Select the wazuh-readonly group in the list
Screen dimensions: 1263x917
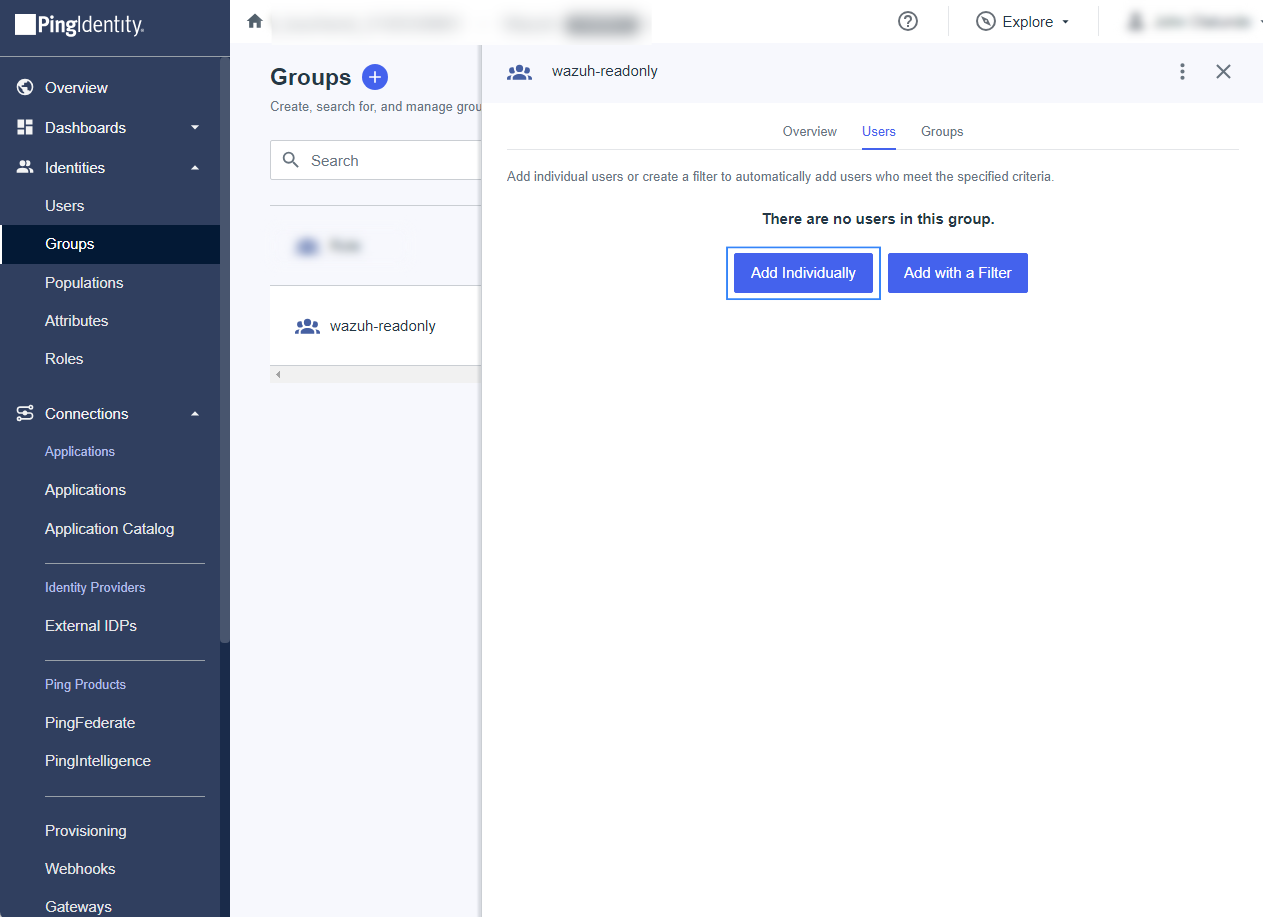(x=382, y=326)
